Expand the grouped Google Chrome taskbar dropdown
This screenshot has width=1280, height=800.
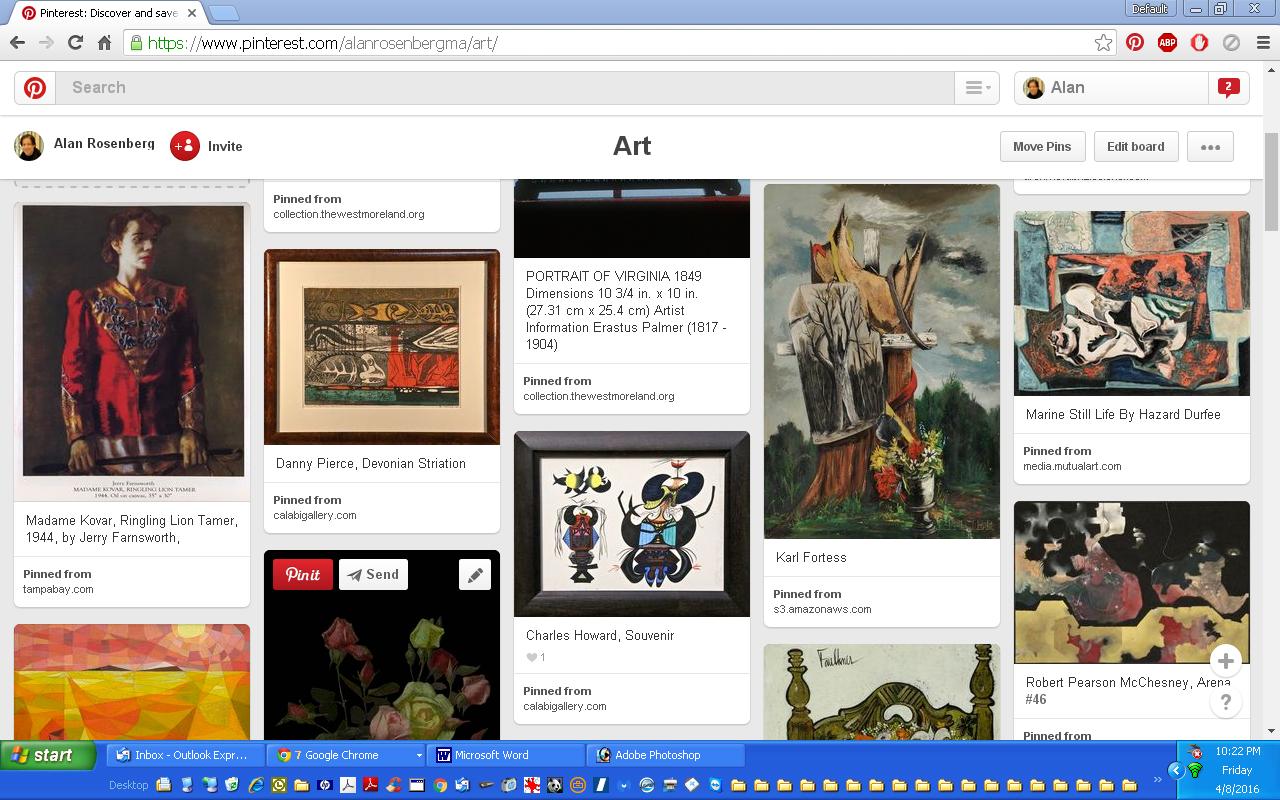click(x=418, y=755)
